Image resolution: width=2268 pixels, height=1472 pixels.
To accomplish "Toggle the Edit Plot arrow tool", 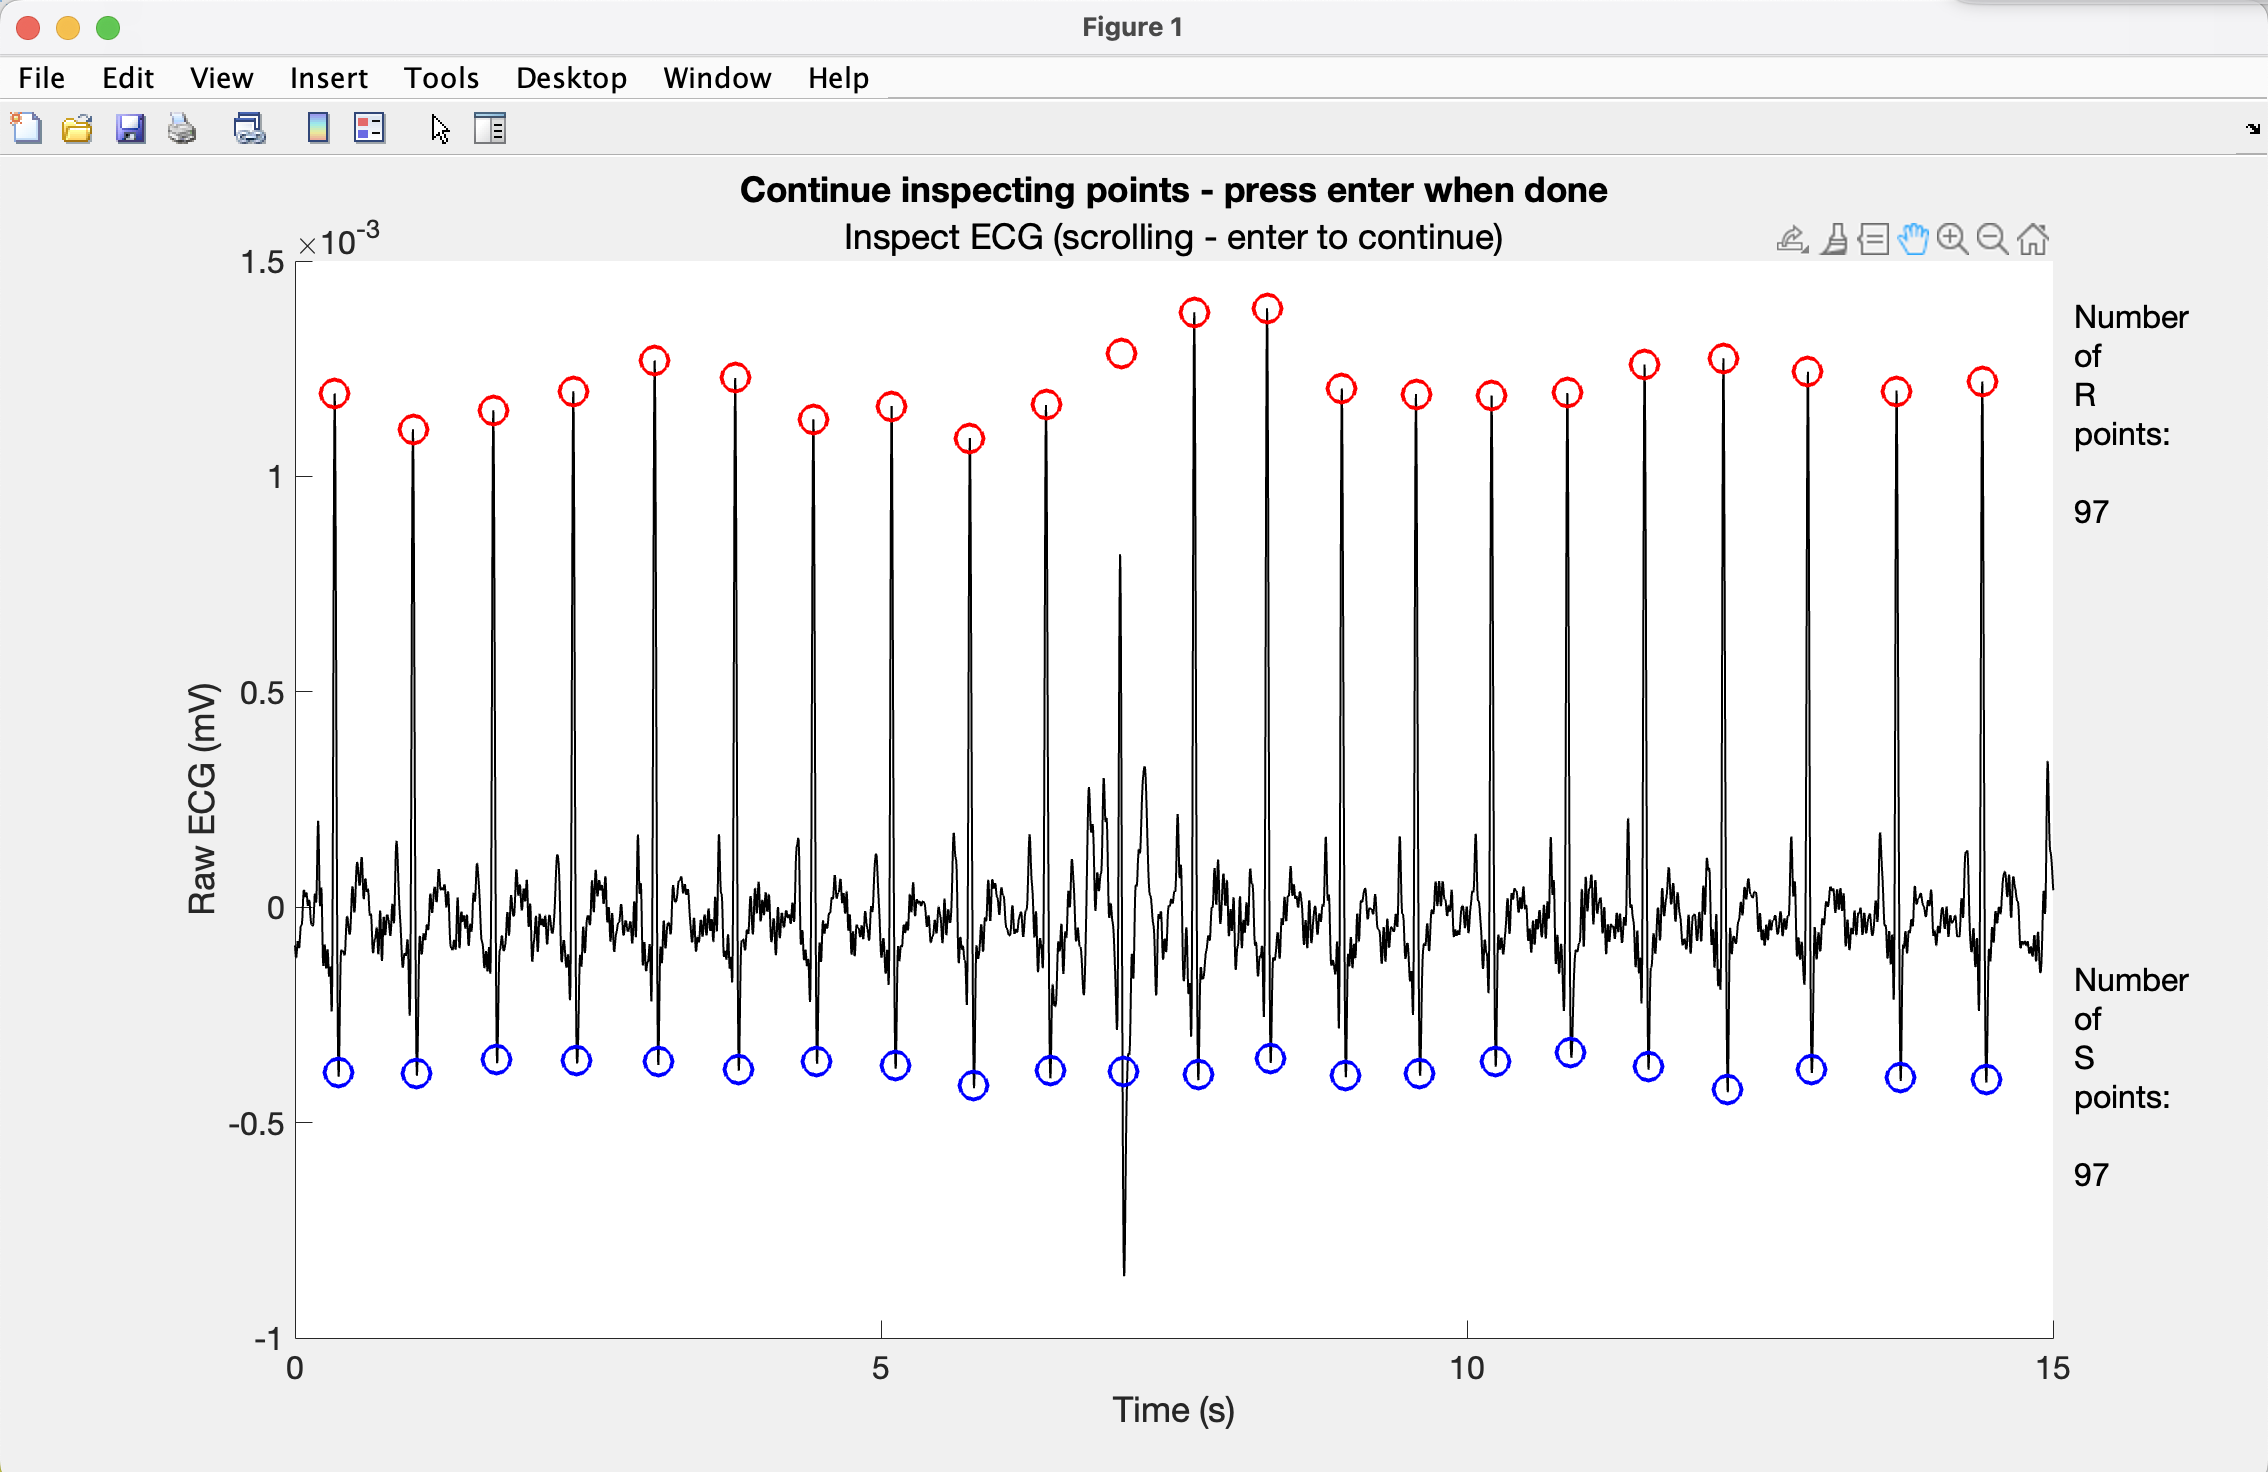I will 440,129.
